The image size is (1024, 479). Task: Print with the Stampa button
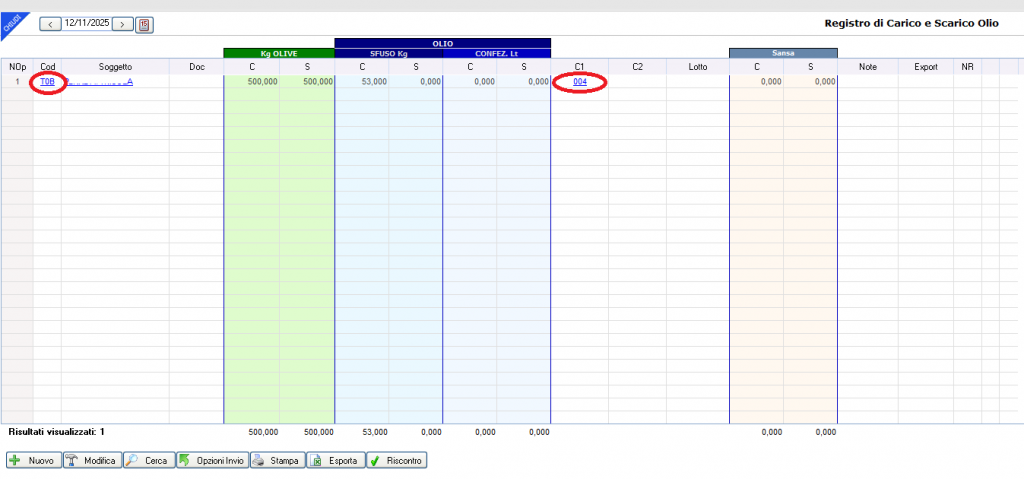pos(278,461)
